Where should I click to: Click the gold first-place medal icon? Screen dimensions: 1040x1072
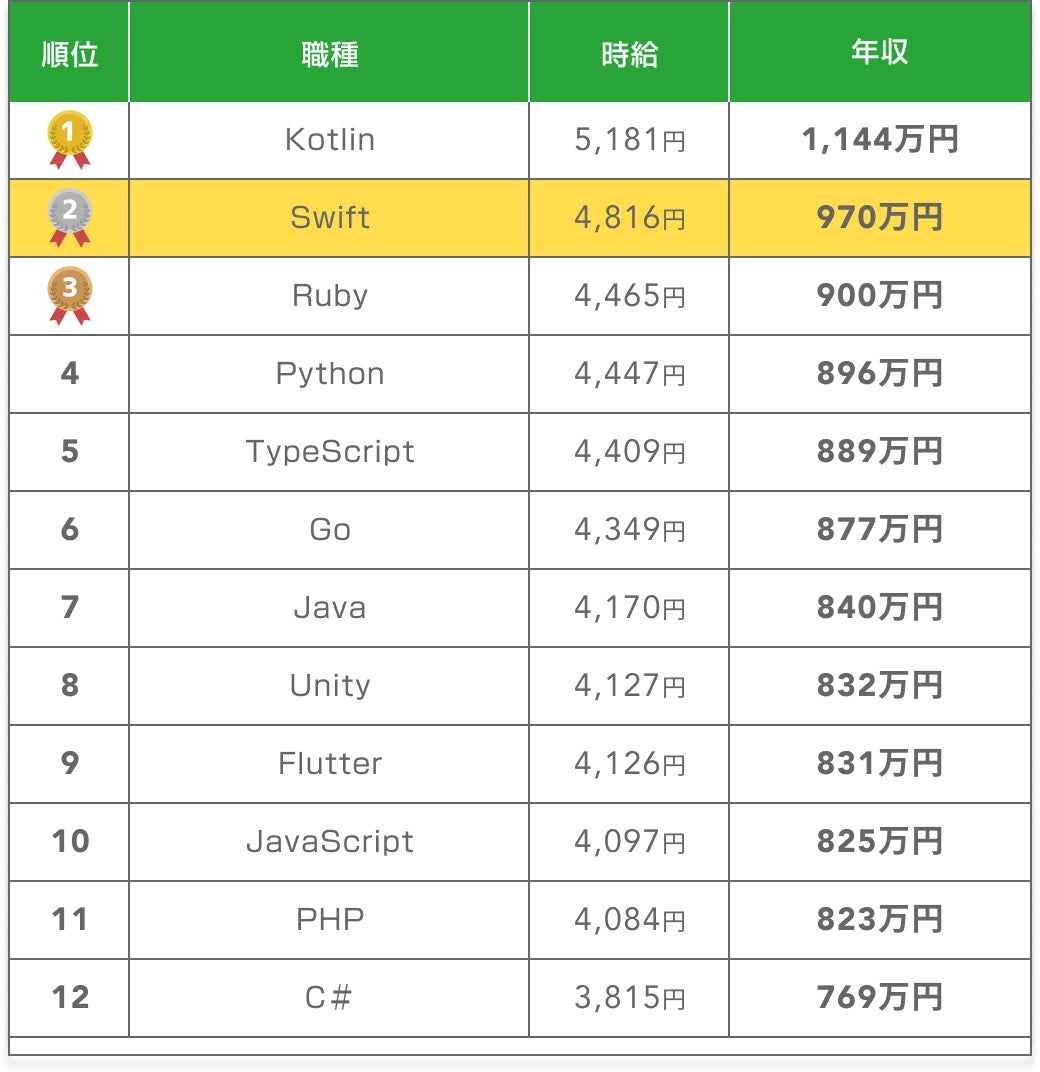tap(69, 139)
